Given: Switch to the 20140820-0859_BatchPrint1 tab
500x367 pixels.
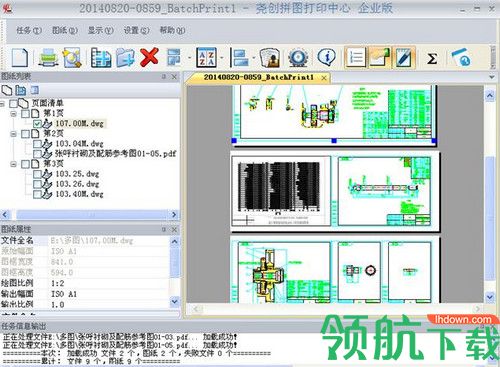Looking at the screenshot, I should click(x=259, y=77).
